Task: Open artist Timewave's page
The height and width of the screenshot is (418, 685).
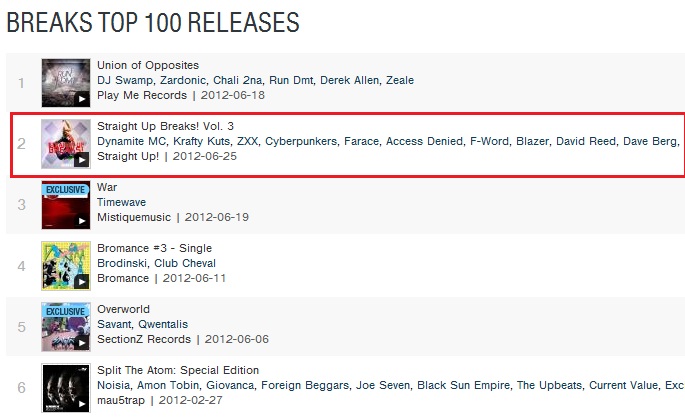Action: tap(121, 202)
